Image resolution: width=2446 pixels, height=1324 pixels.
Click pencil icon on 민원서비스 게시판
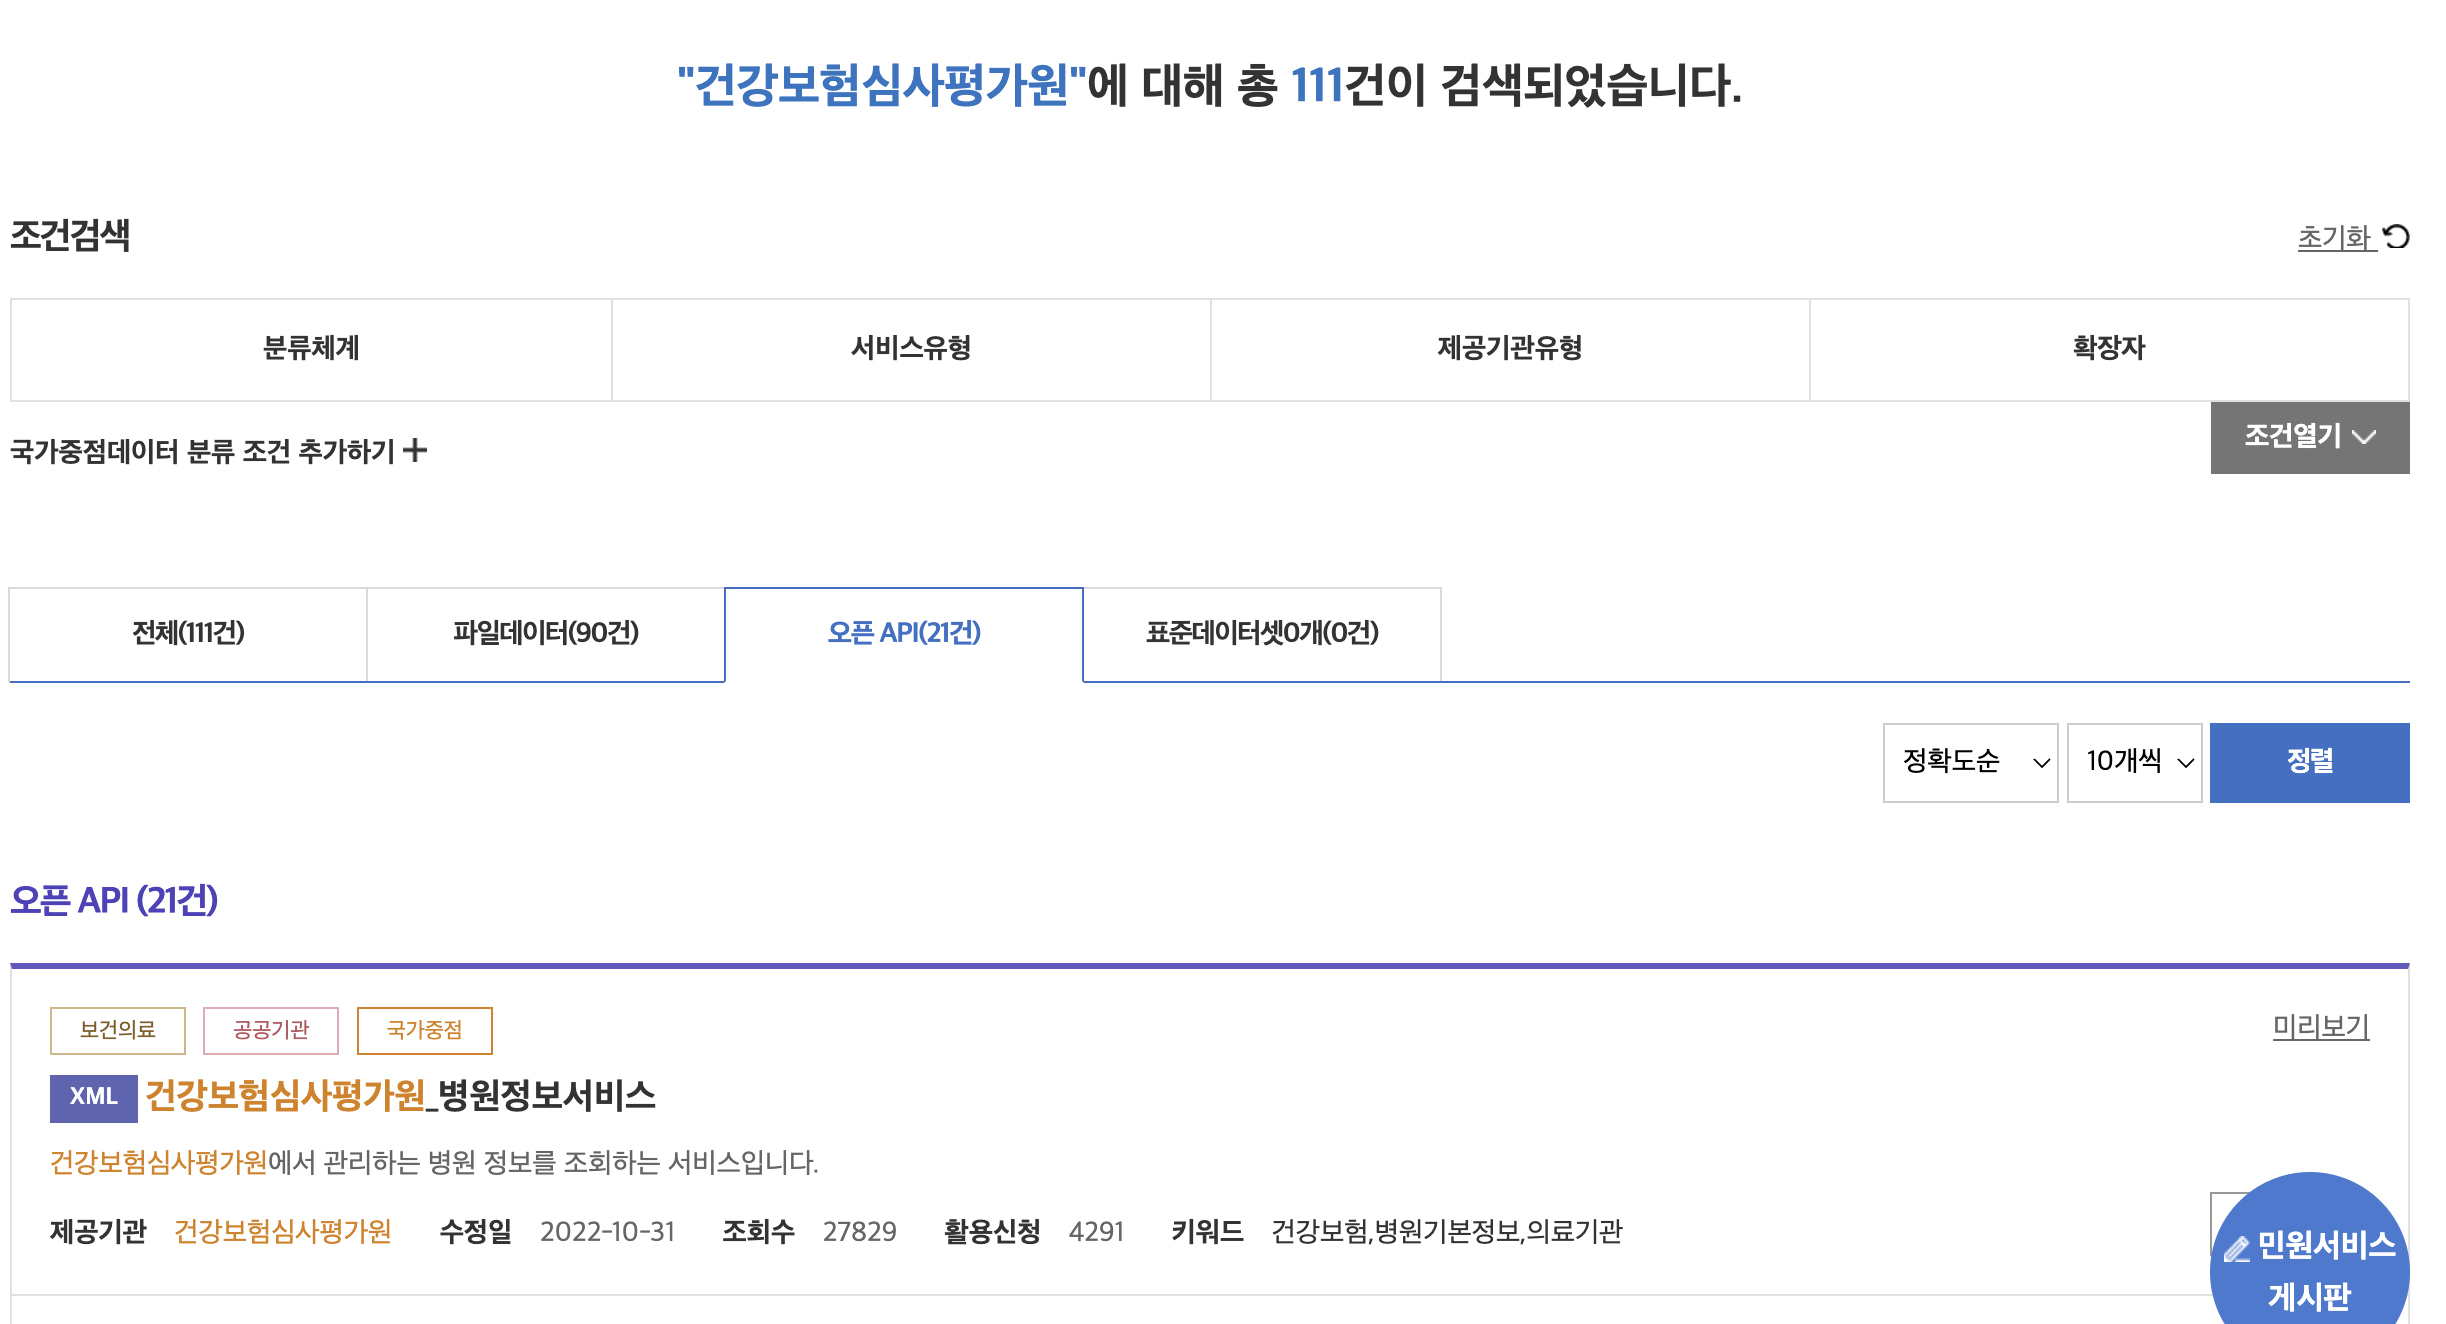pos(2236,1249)
